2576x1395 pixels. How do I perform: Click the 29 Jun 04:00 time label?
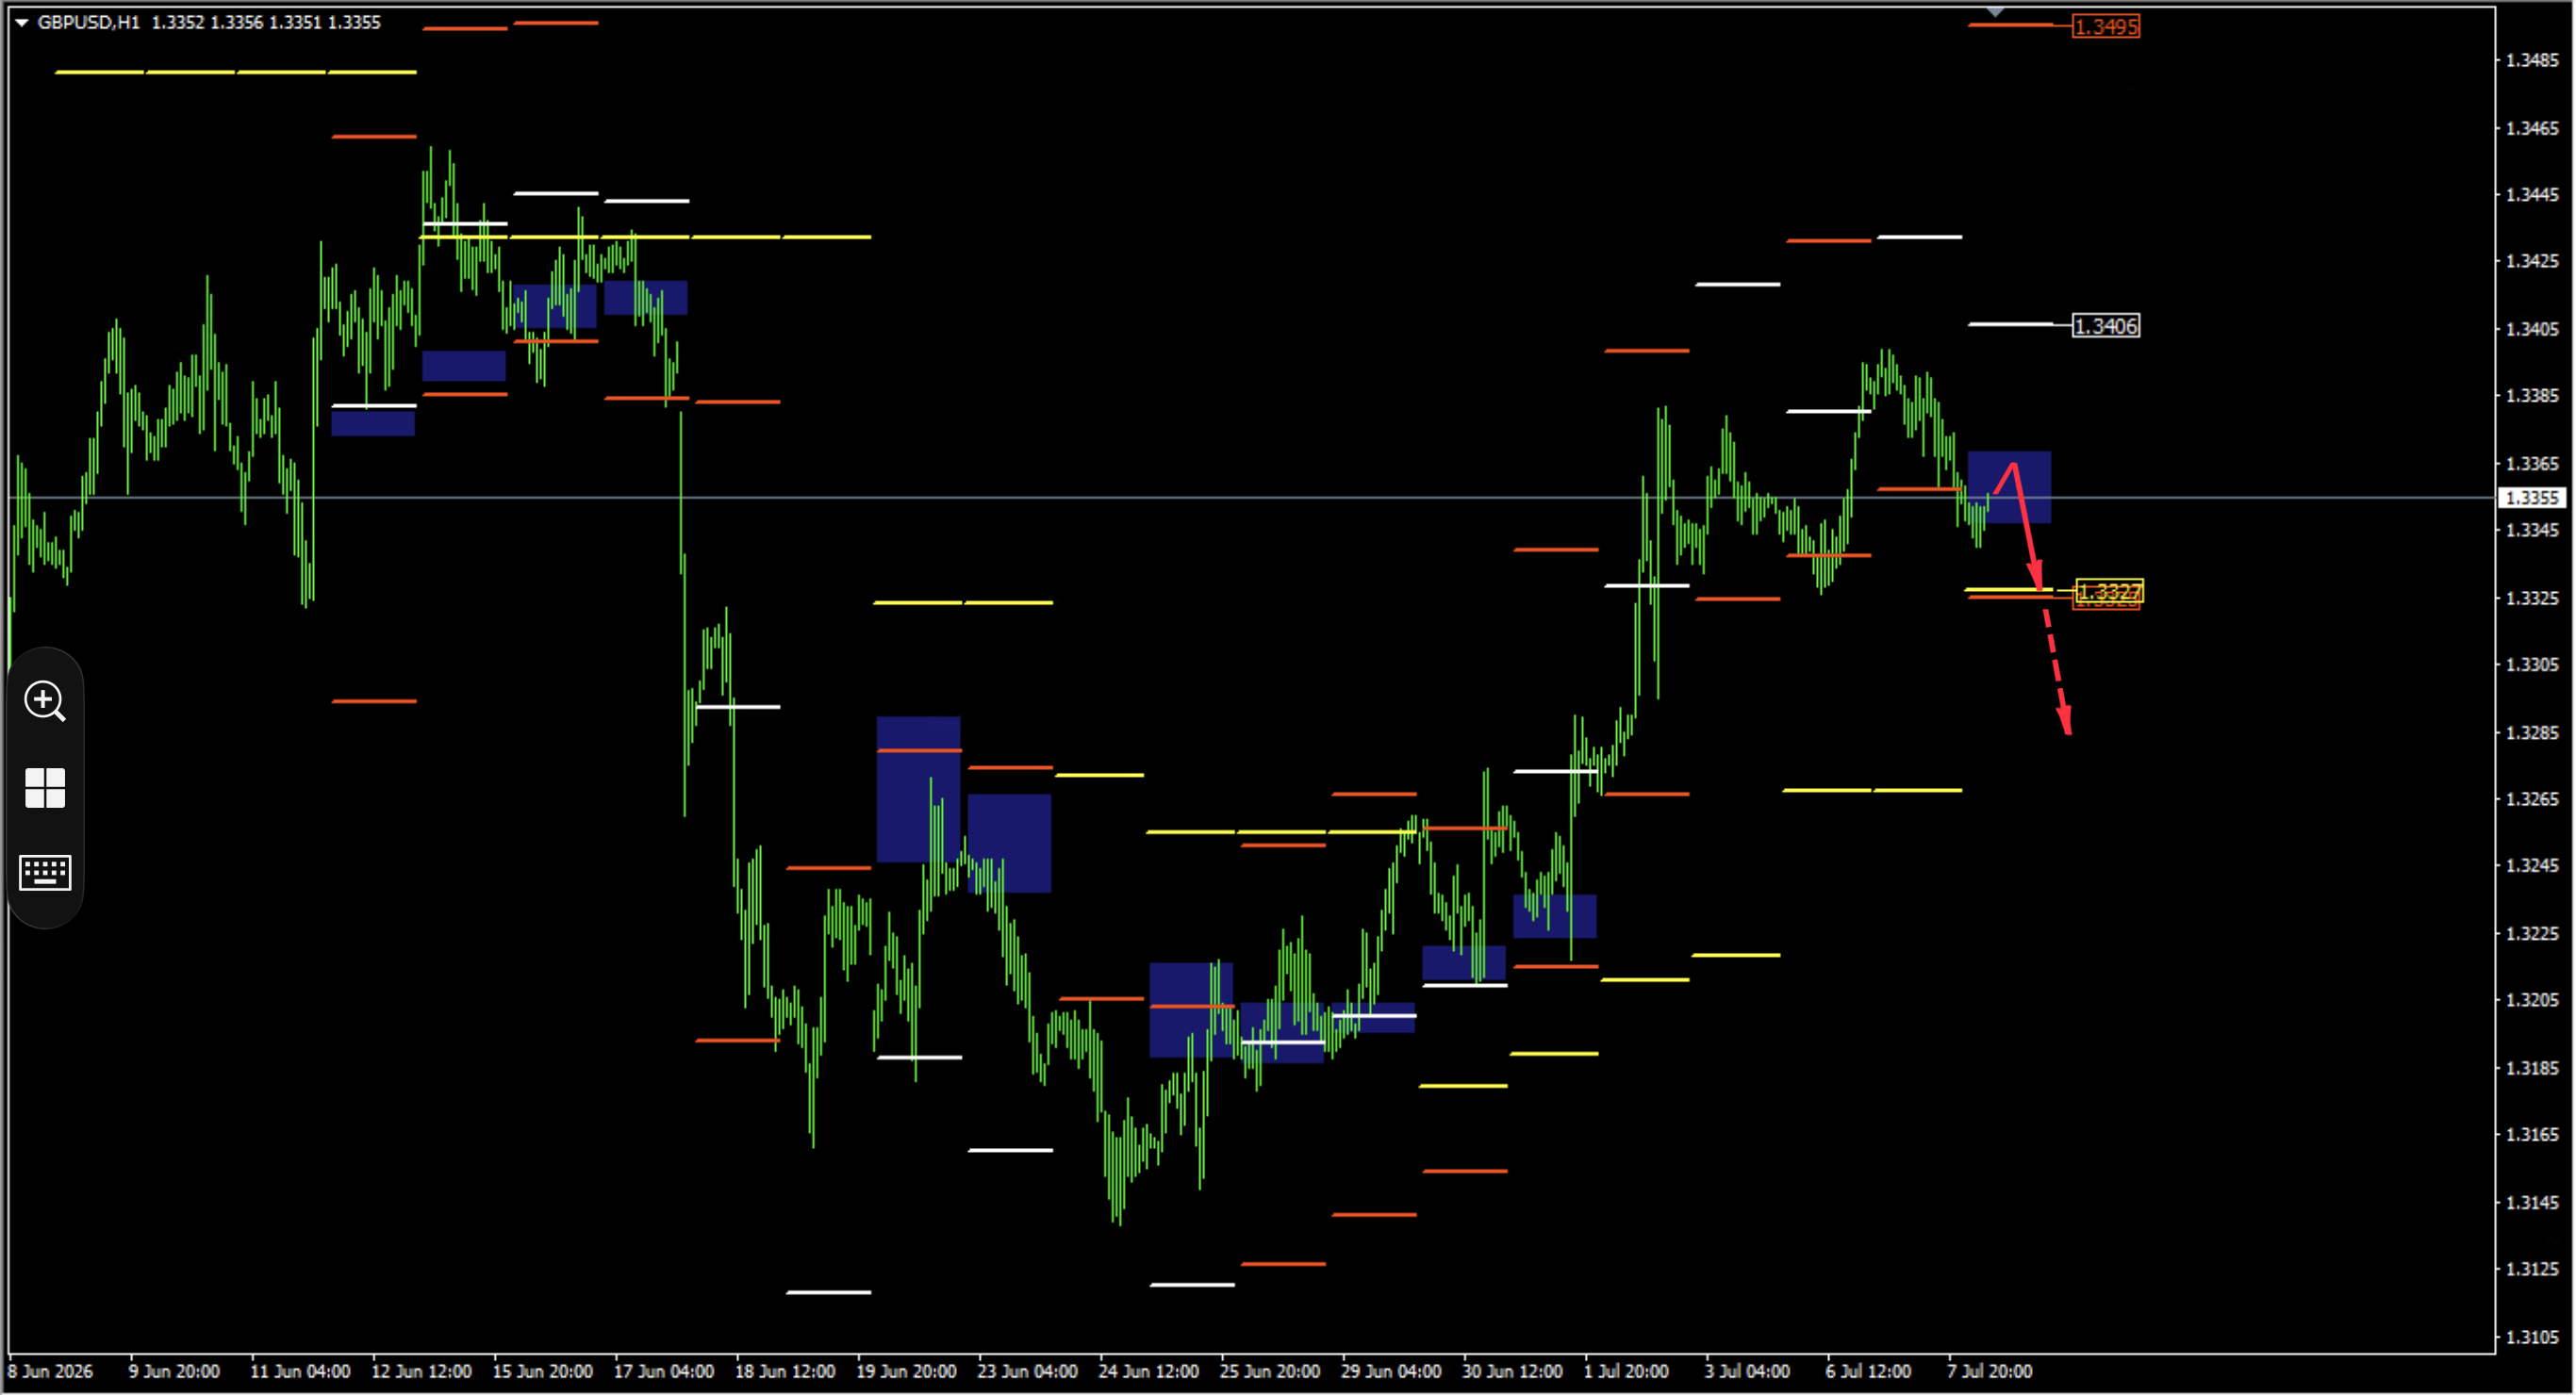1391,1371
